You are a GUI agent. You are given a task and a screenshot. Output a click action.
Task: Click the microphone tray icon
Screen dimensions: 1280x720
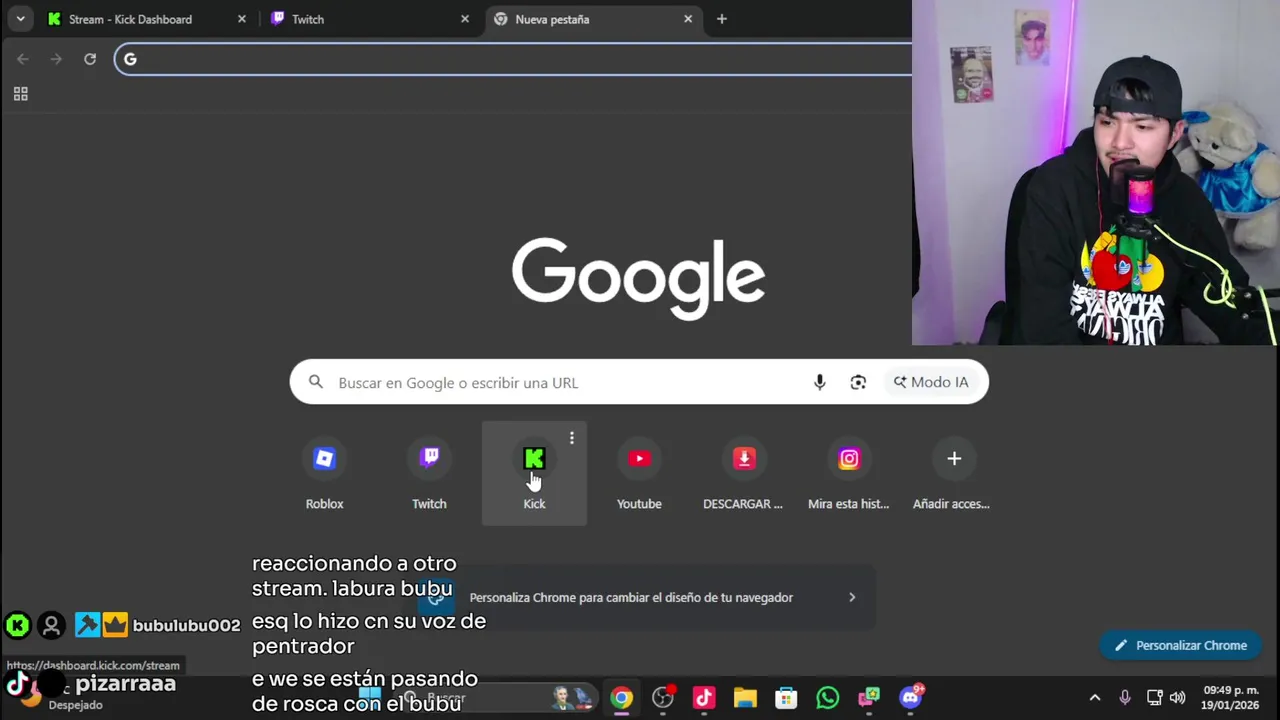pyautogui.click(x=1125, y=698)
